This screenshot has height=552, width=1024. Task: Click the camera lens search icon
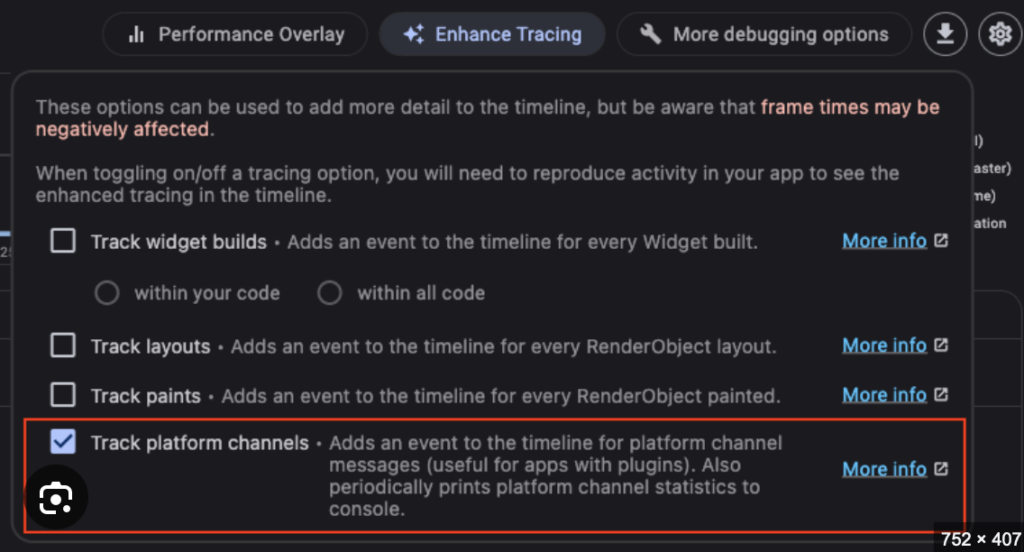pyautogui.click(x=56, y=499)
